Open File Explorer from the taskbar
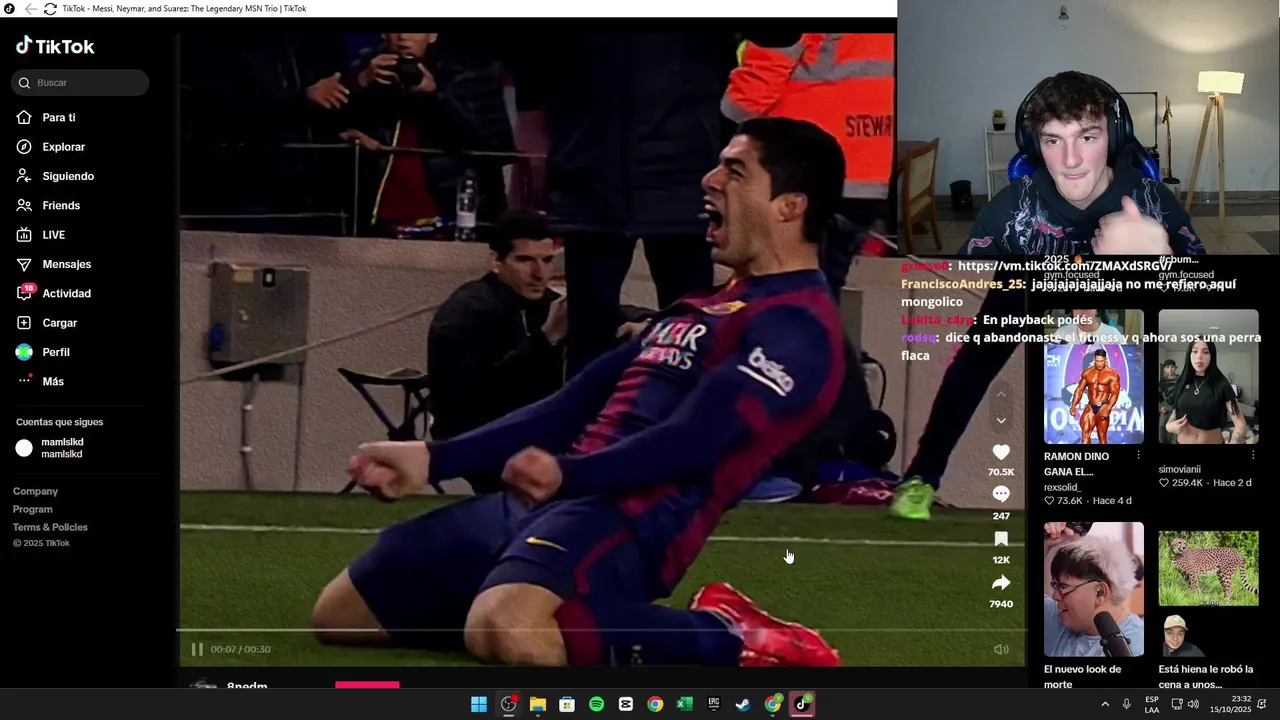 click(x=538, y=704)
